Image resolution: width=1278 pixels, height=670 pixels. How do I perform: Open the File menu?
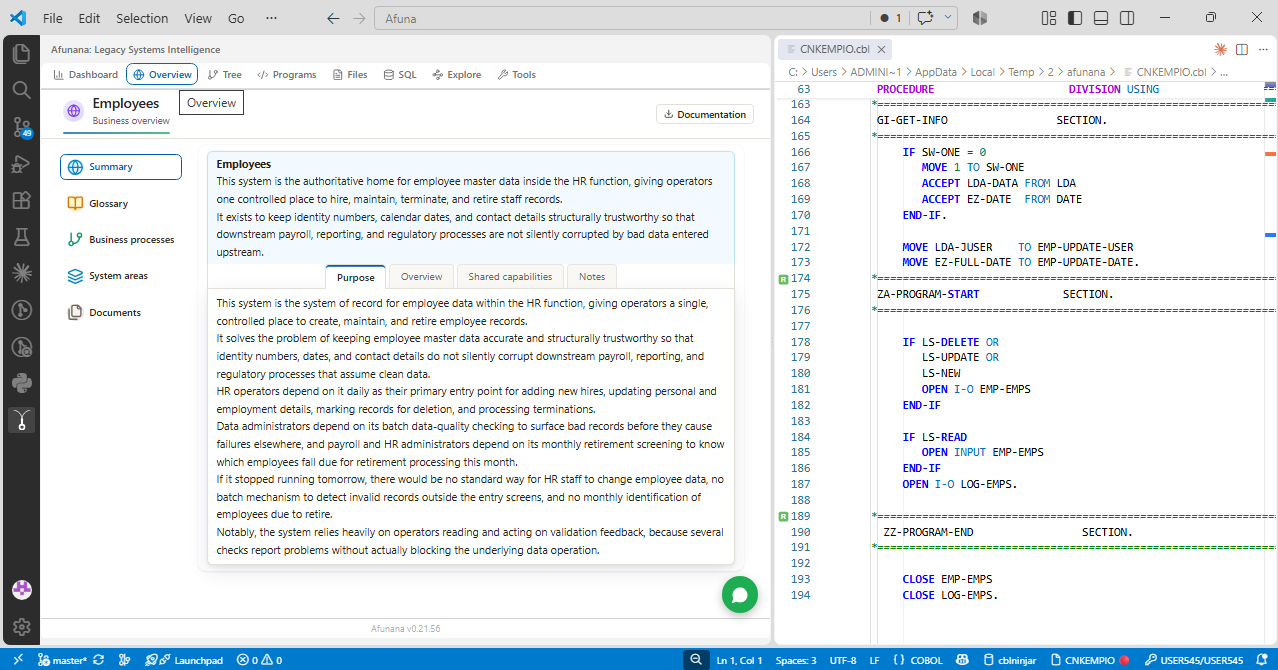pyautogui.click(x=53, y=18)
